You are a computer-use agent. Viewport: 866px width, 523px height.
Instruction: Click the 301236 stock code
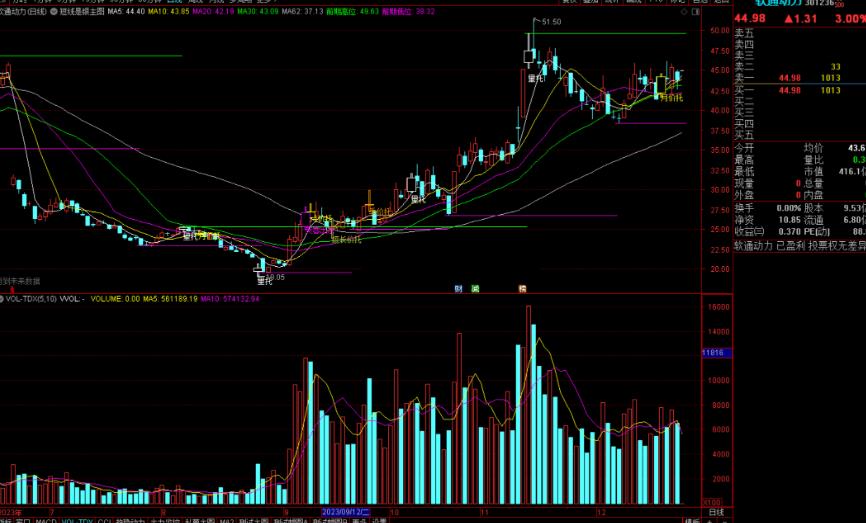point(819,3)
